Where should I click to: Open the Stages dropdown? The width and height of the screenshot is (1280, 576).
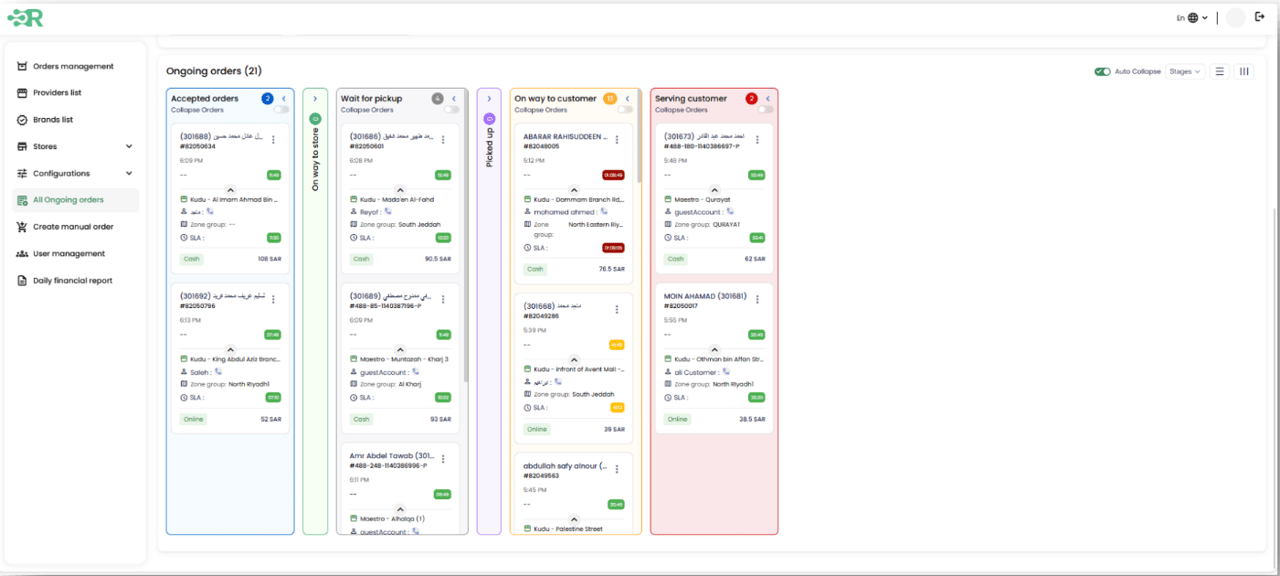(x=1184, y=72)
